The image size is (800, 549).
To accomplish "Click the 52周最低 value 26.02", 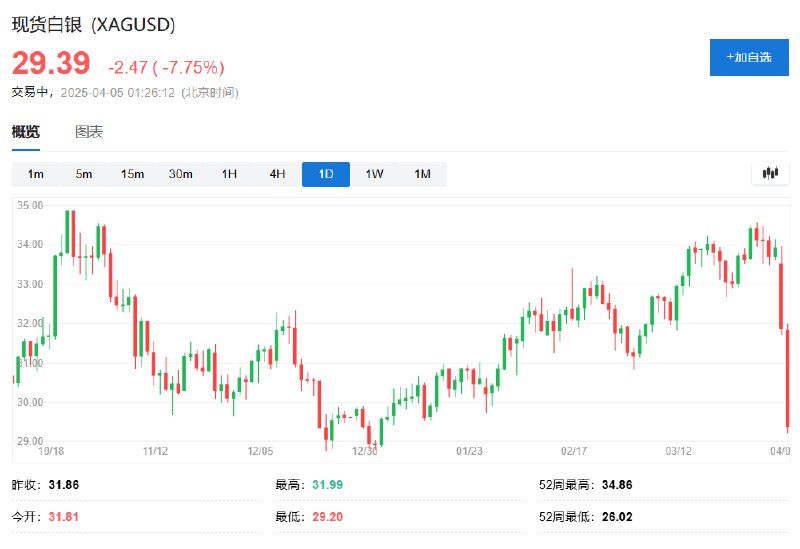I will coord(617,517).
